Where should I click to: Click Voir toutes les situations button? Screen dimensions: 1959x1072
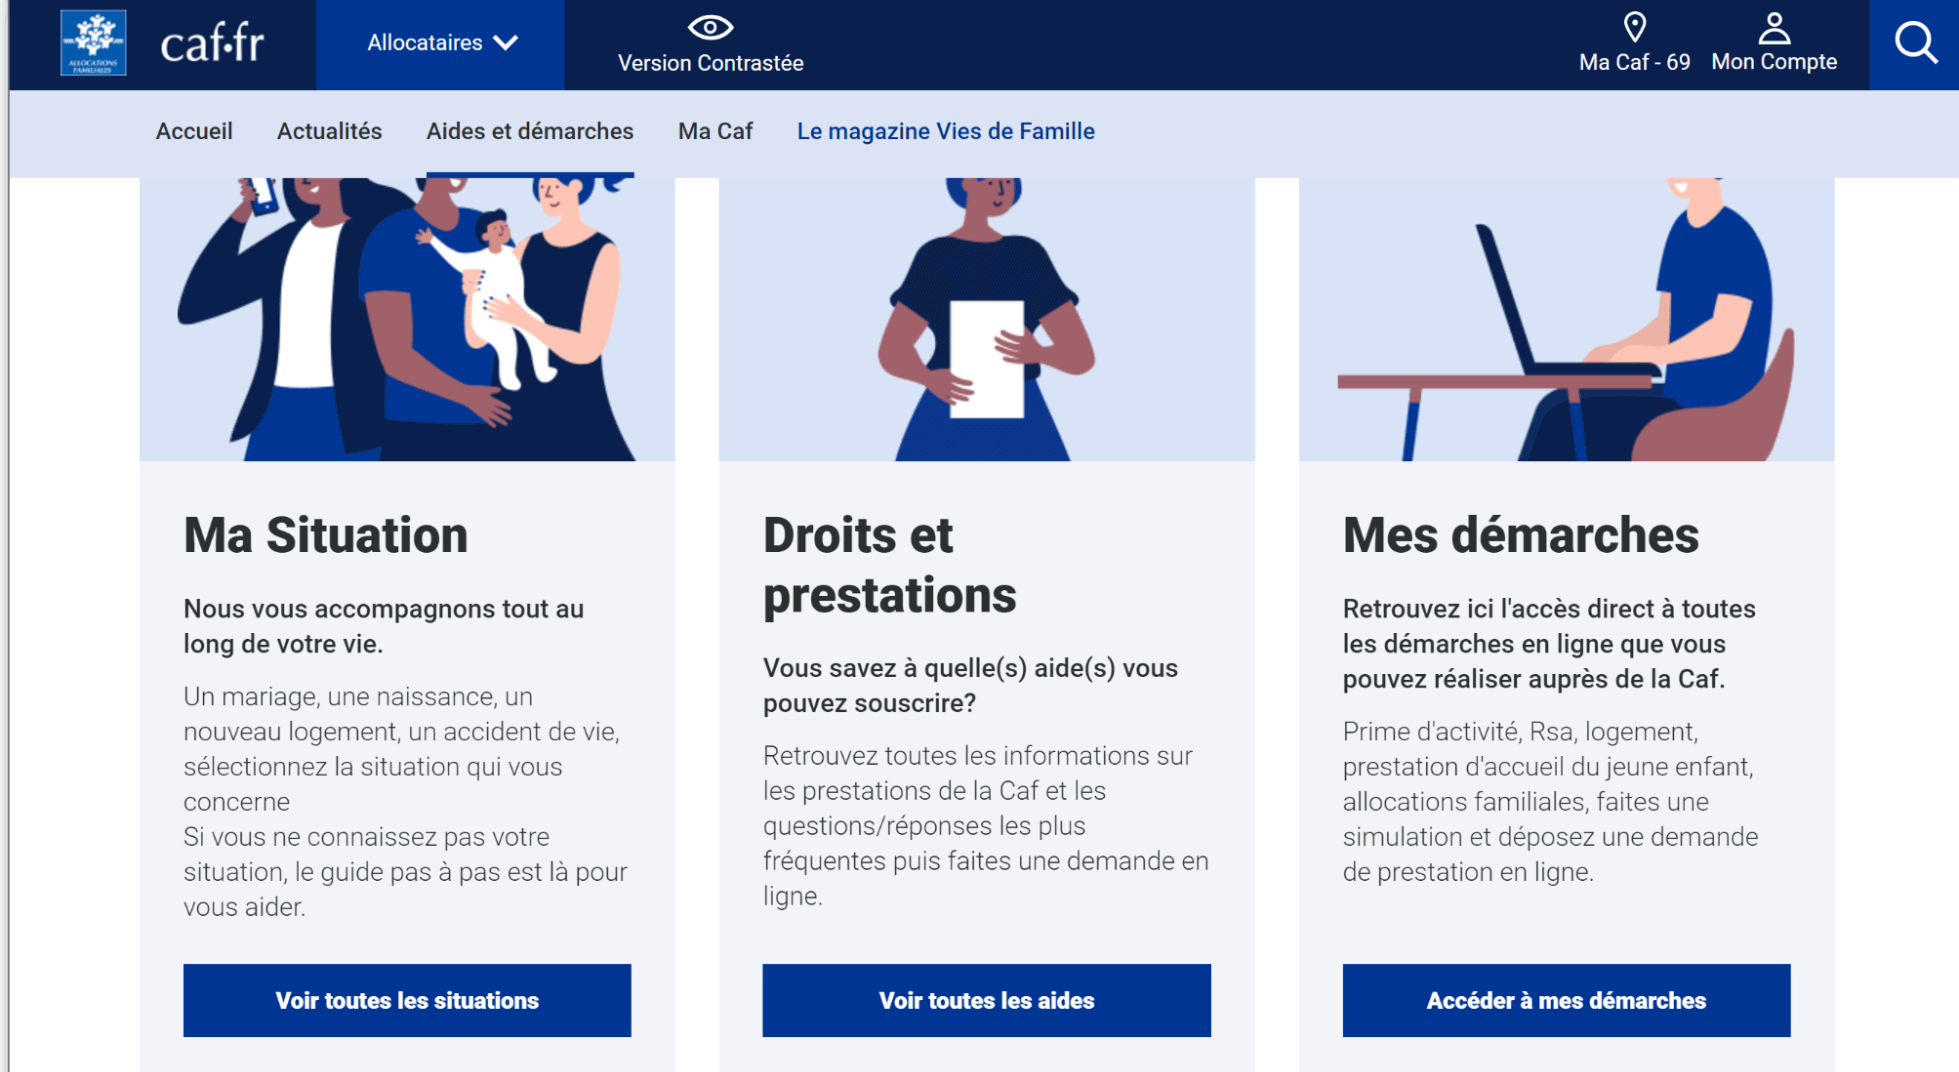pyautogui.click(x=407, y=1000)
